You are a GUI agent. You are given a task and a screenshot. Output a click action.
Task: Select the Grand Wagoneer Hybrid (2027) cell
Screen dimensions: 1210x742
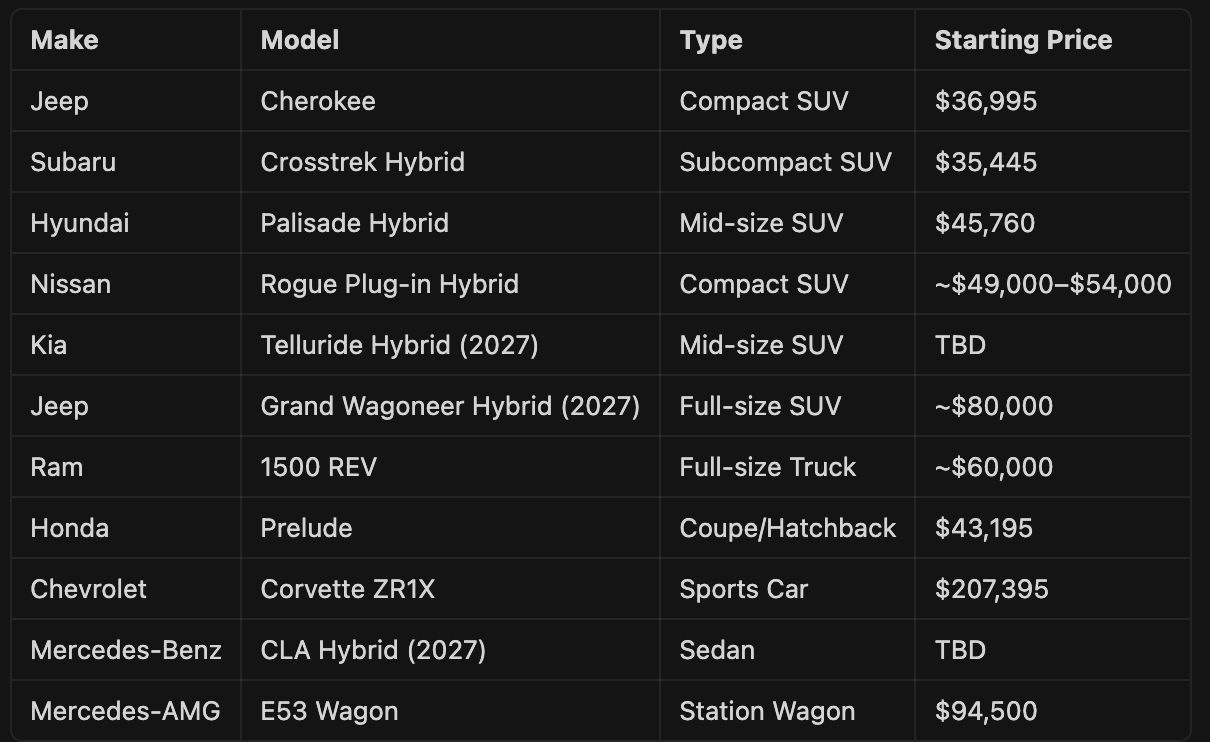pos(450,406)
